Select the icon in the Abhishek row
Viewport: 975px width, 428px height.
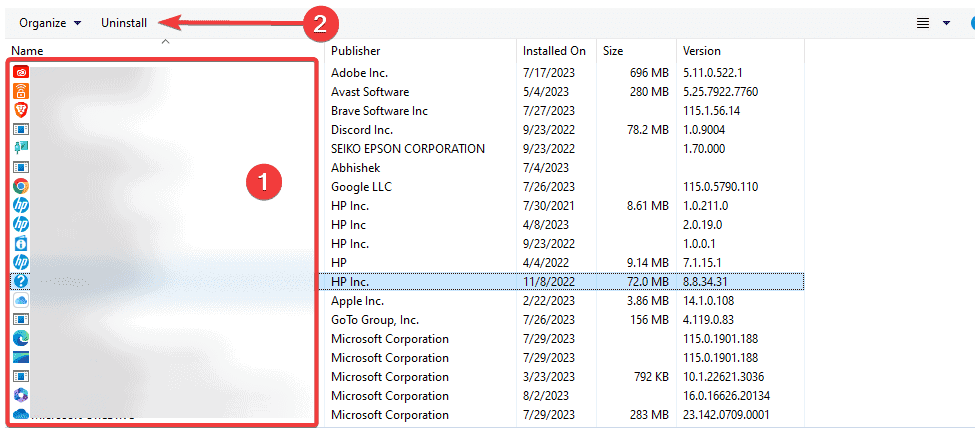pyautogui.click(x=21, y=167)
